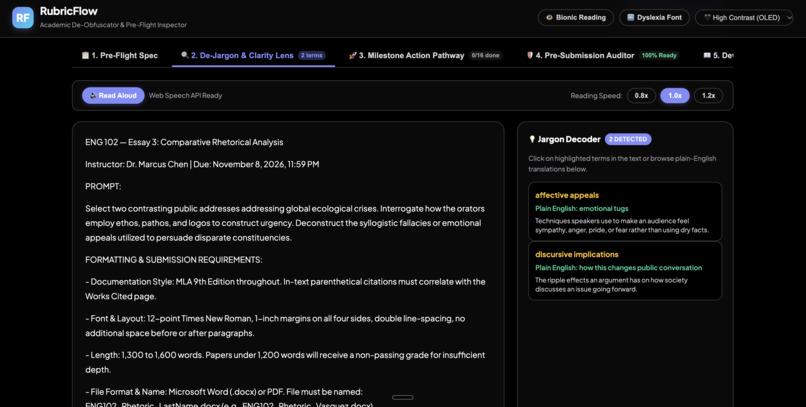
Task: Click the 2 terms badge on Clarity Lens tab
Action: 312,56
